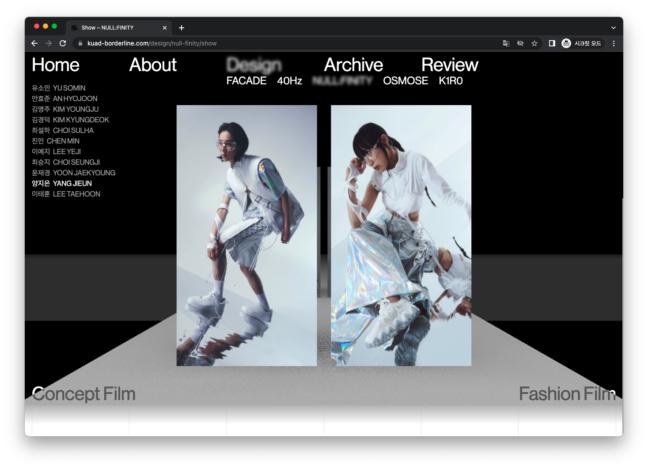
Task: Select the FACADE submenu link
Action: (246, 80)
